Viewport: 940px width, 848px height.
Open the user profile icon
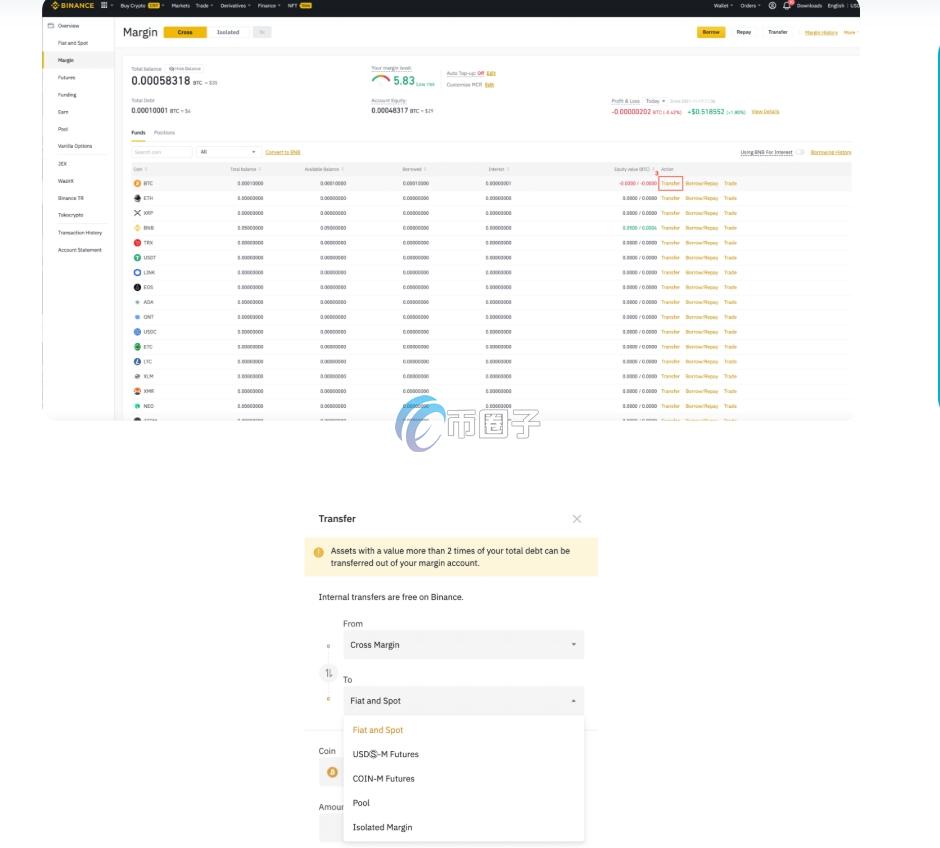tap(772, 5)
